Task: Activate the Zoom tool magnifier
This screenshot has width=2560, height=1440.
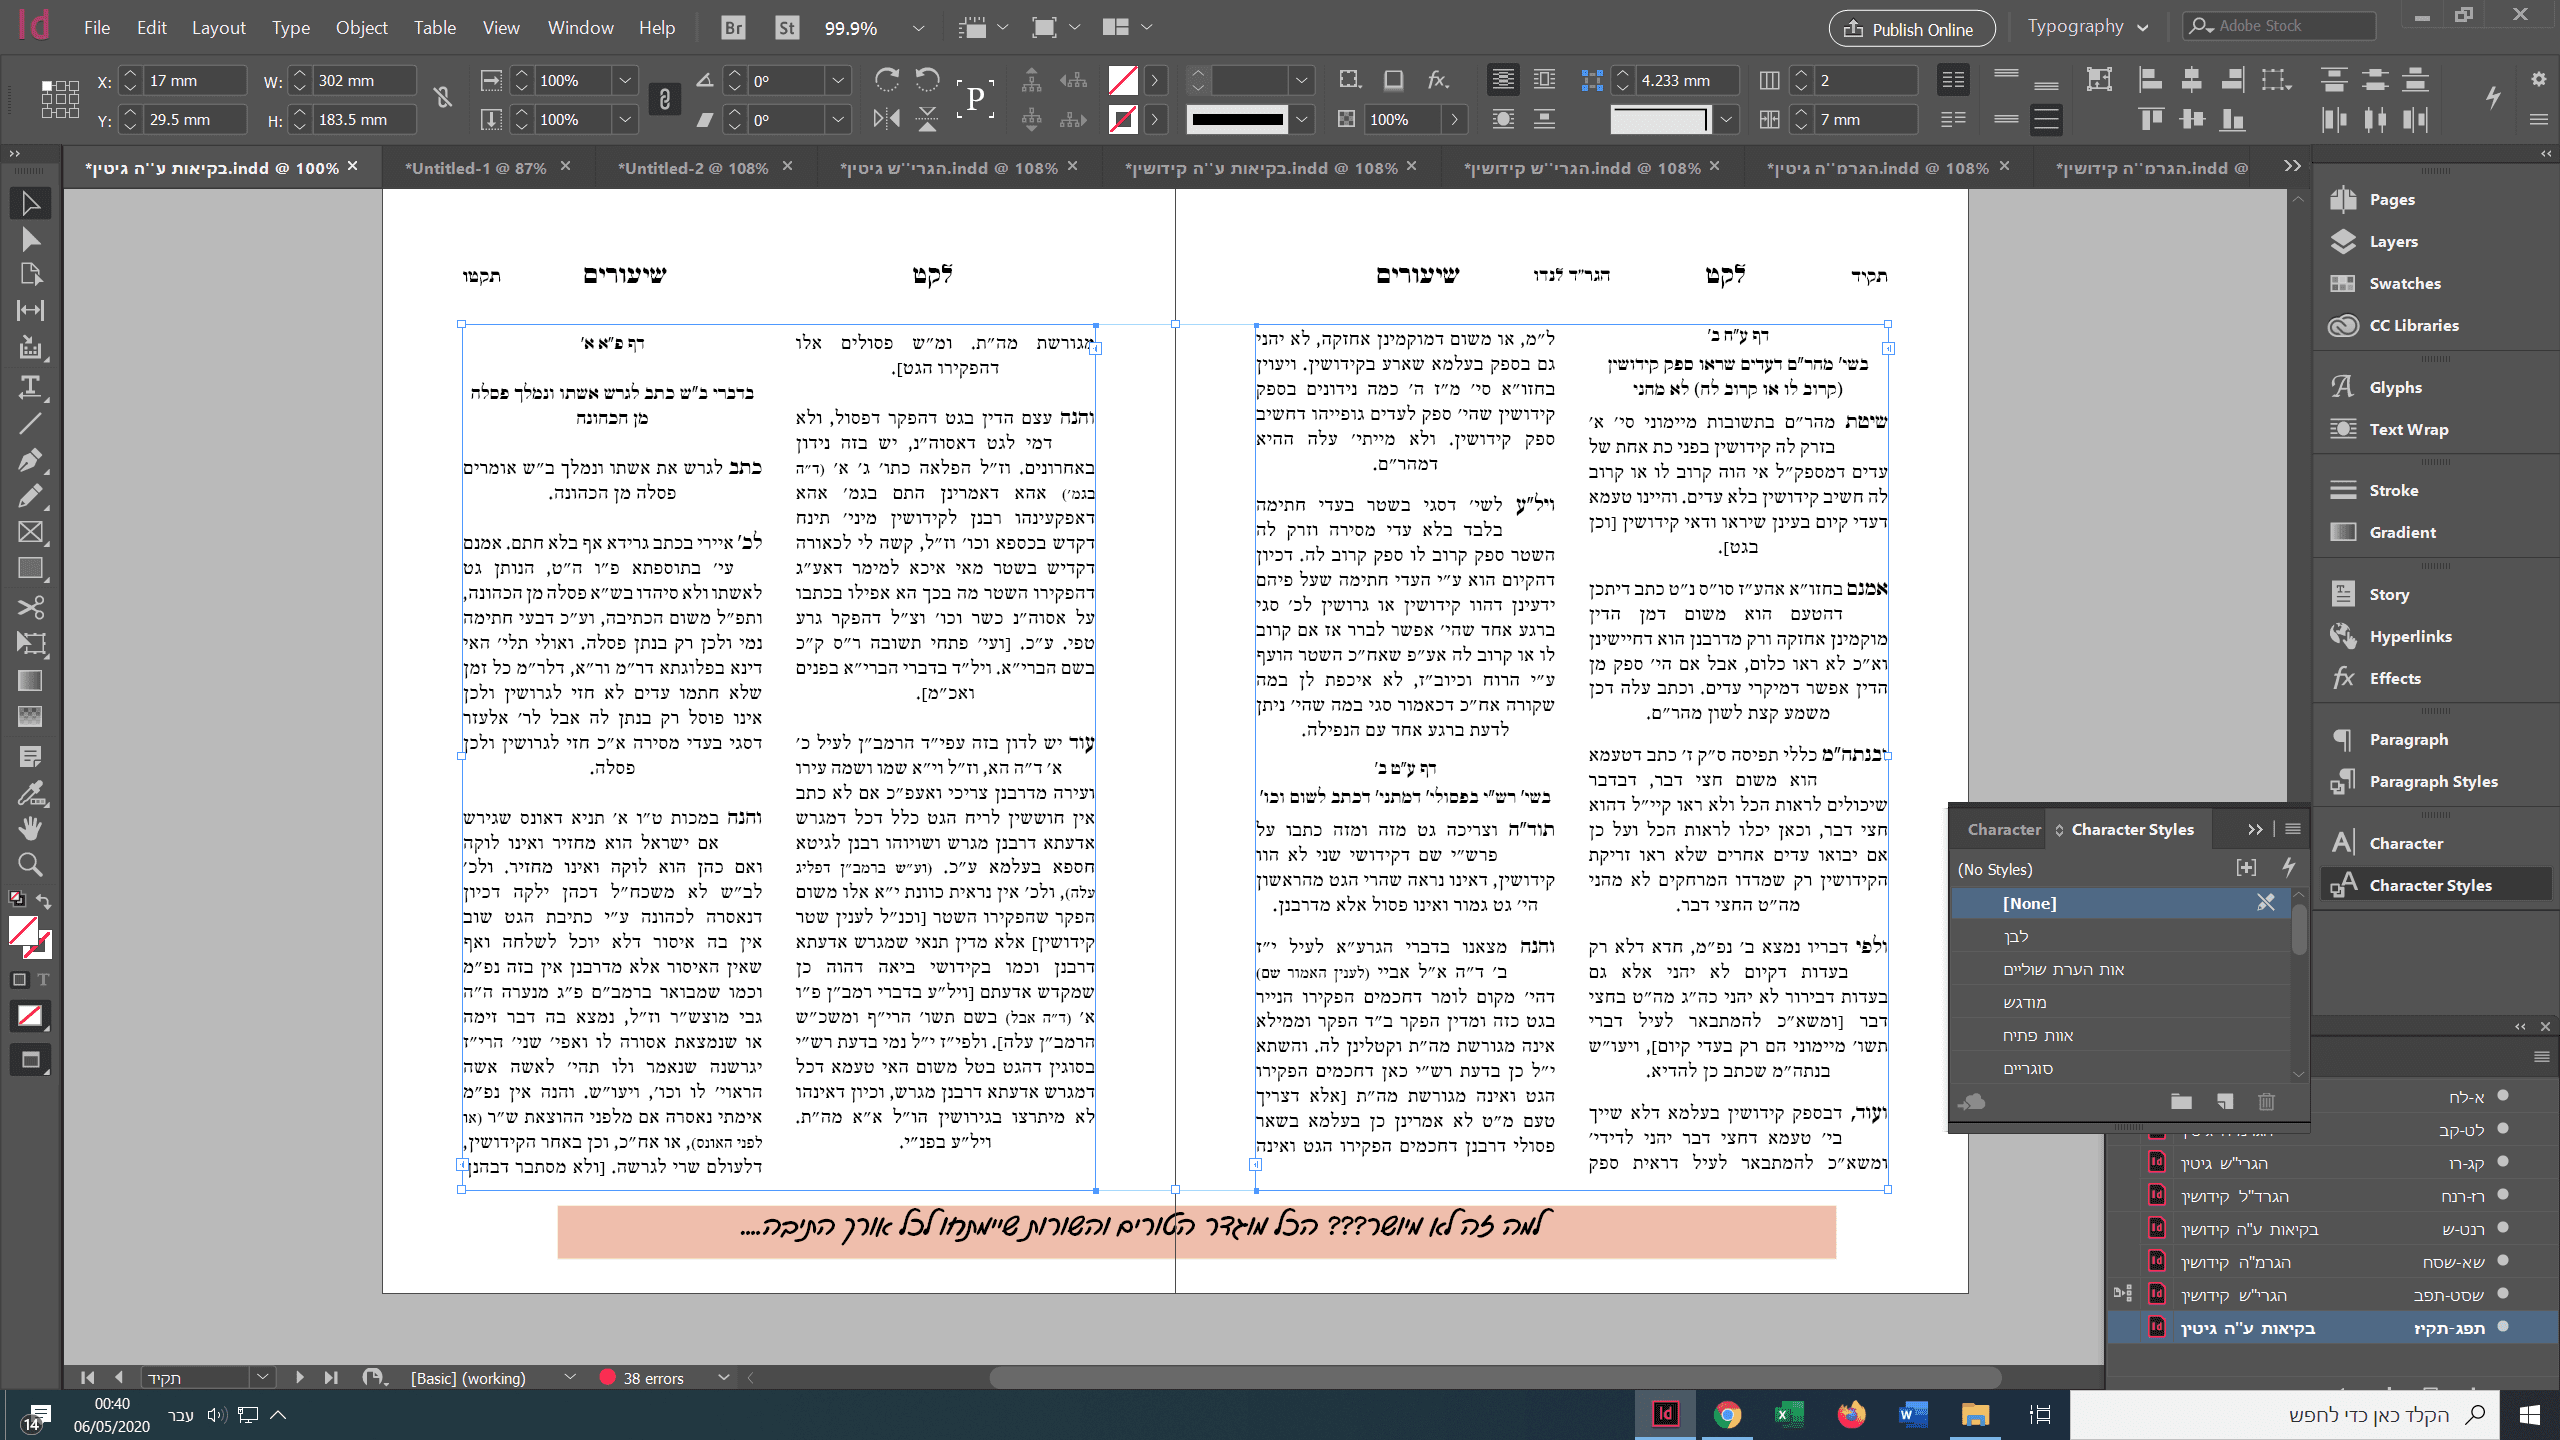Action: [30, 864]
